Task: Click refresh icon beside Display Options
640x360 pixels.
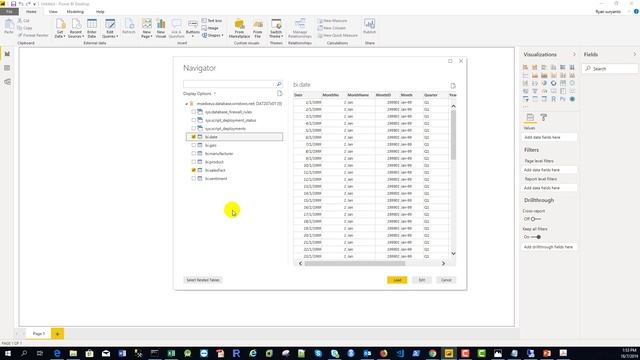Action: click(x=280, y=93)
